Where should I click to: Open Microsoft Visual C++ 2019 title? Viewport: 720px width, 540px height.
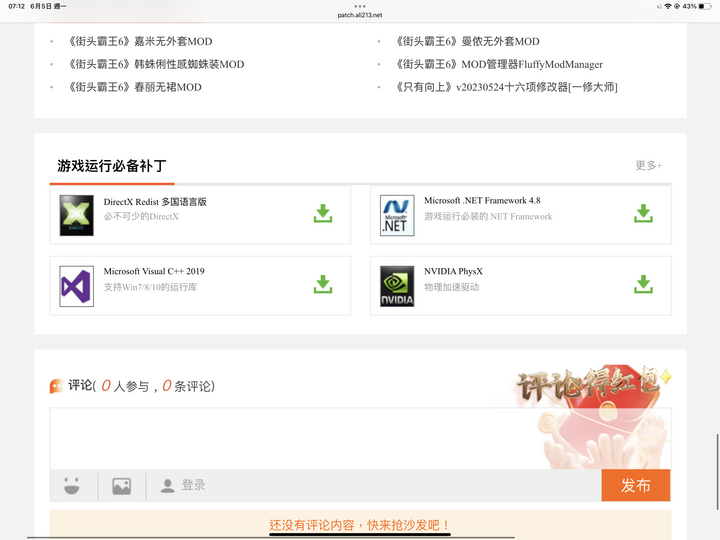click(x=154, y=271)
